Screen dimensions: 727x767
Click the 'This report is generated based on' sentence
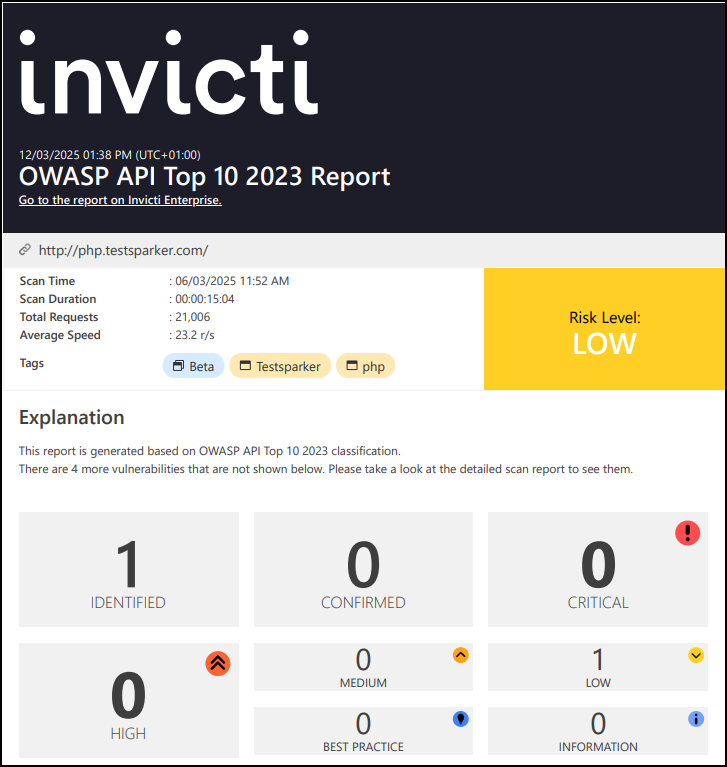tap(209, 451)
